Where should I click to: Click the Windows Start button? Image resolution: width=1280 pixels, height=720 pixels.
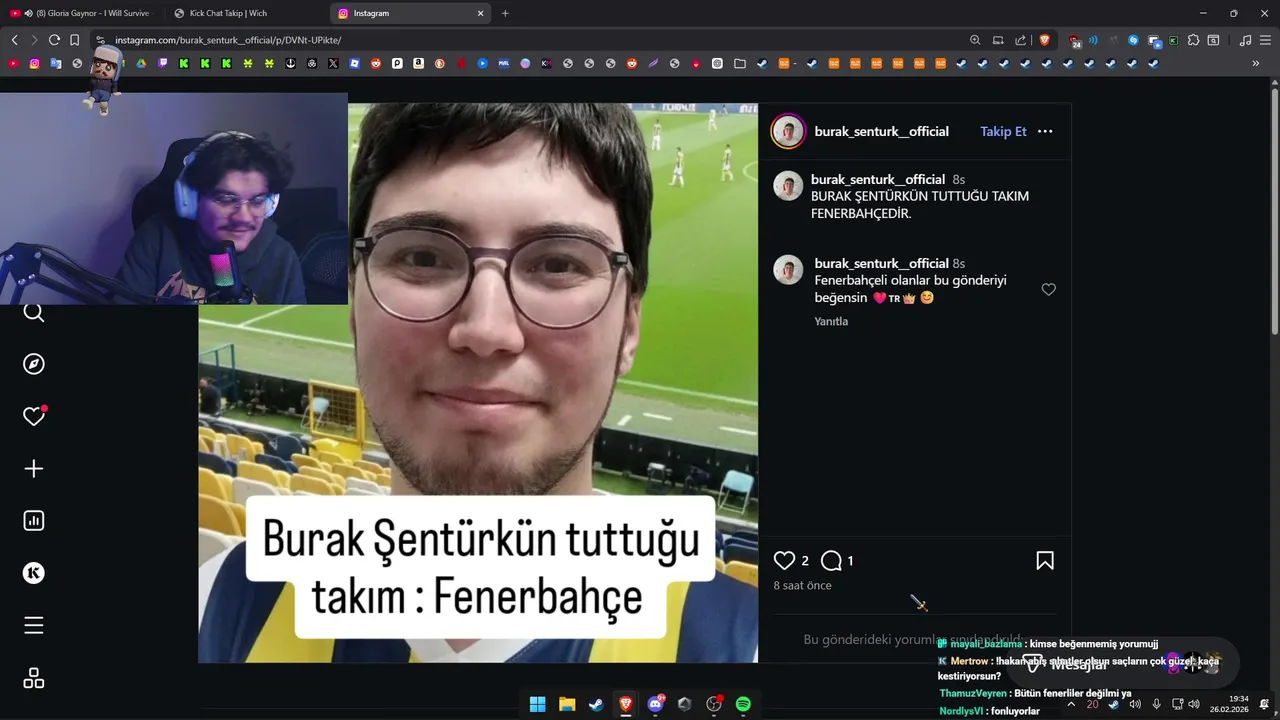[x=537, y=704]
